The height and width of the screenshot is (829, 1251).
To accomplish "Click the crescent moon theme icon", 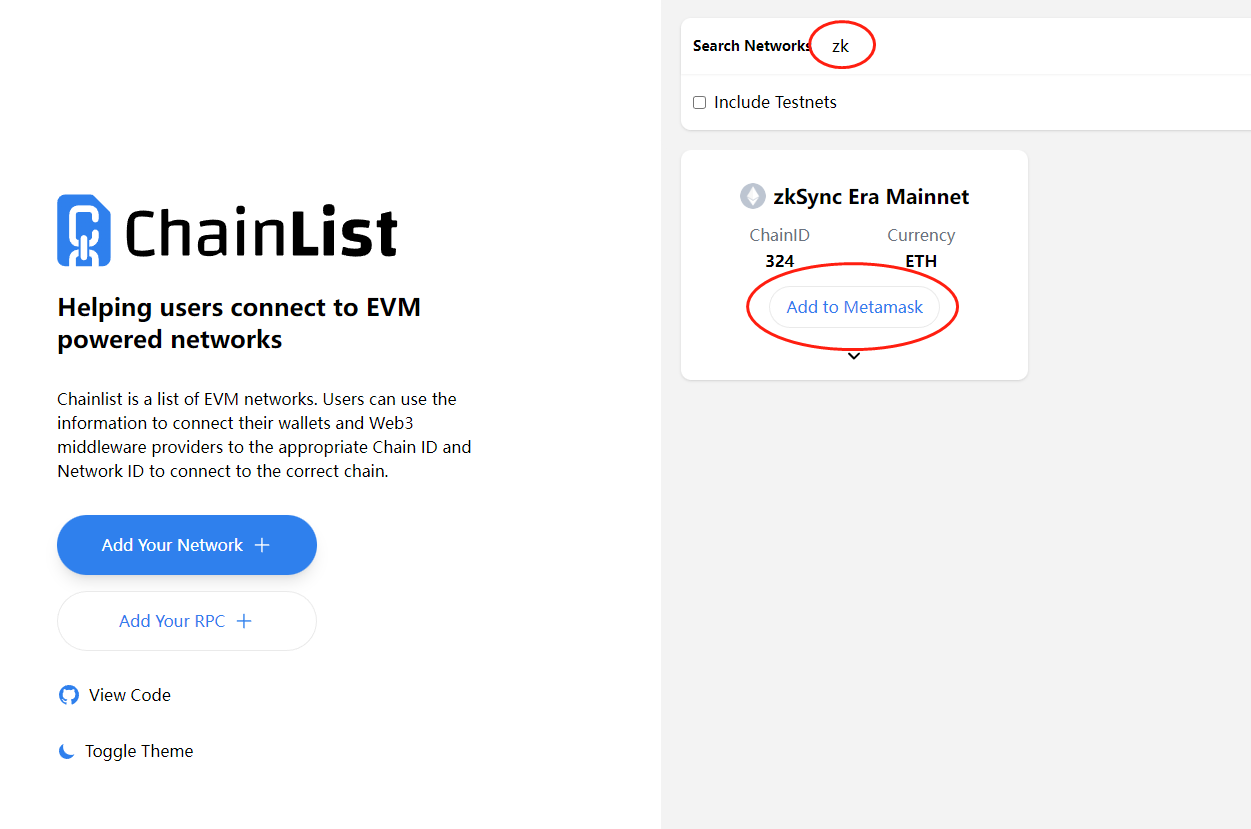I will [67, 751].
